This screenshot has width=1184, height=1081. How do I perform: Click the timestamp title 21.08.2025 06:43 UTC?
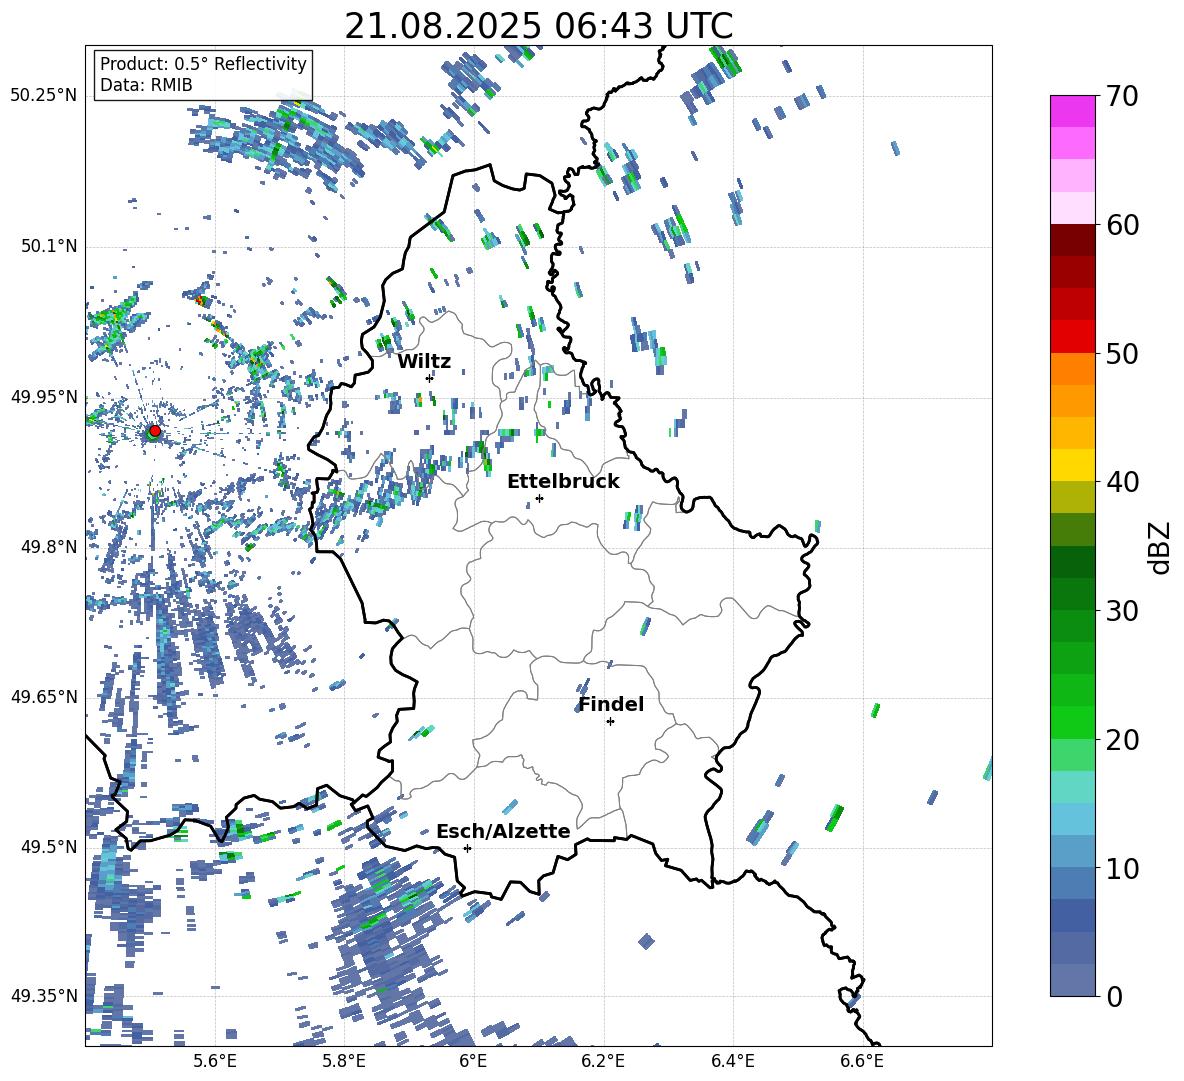pyautogui.click(x=538, y=26)
